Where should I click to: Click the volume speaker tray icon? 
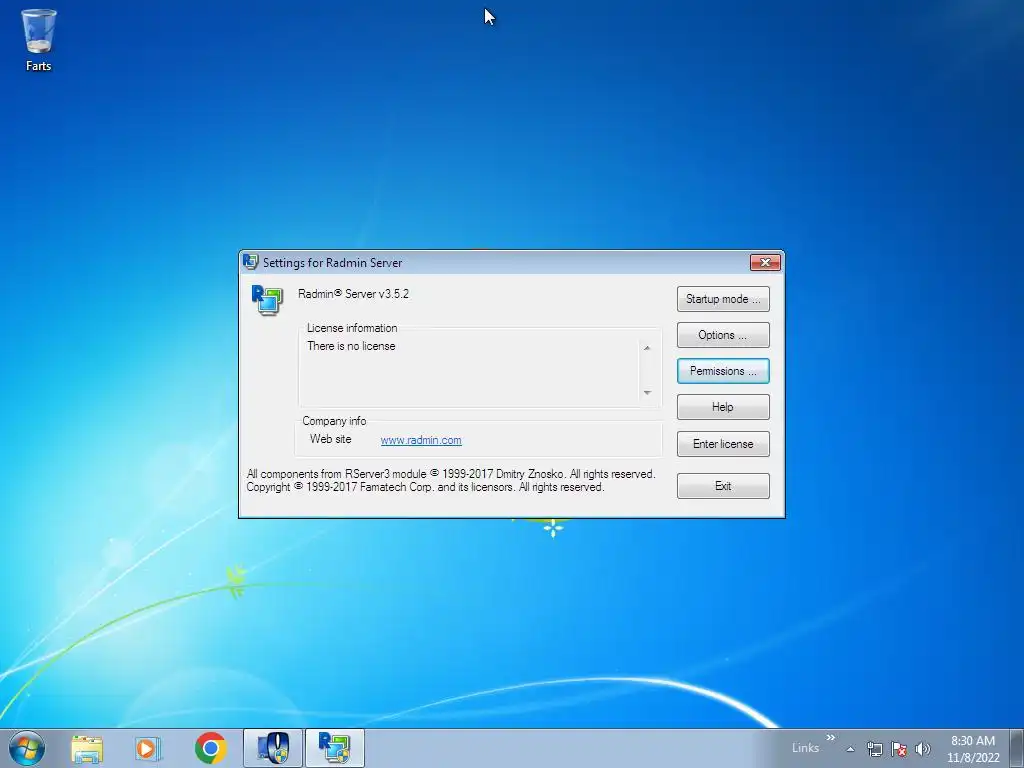coord(923,749)
